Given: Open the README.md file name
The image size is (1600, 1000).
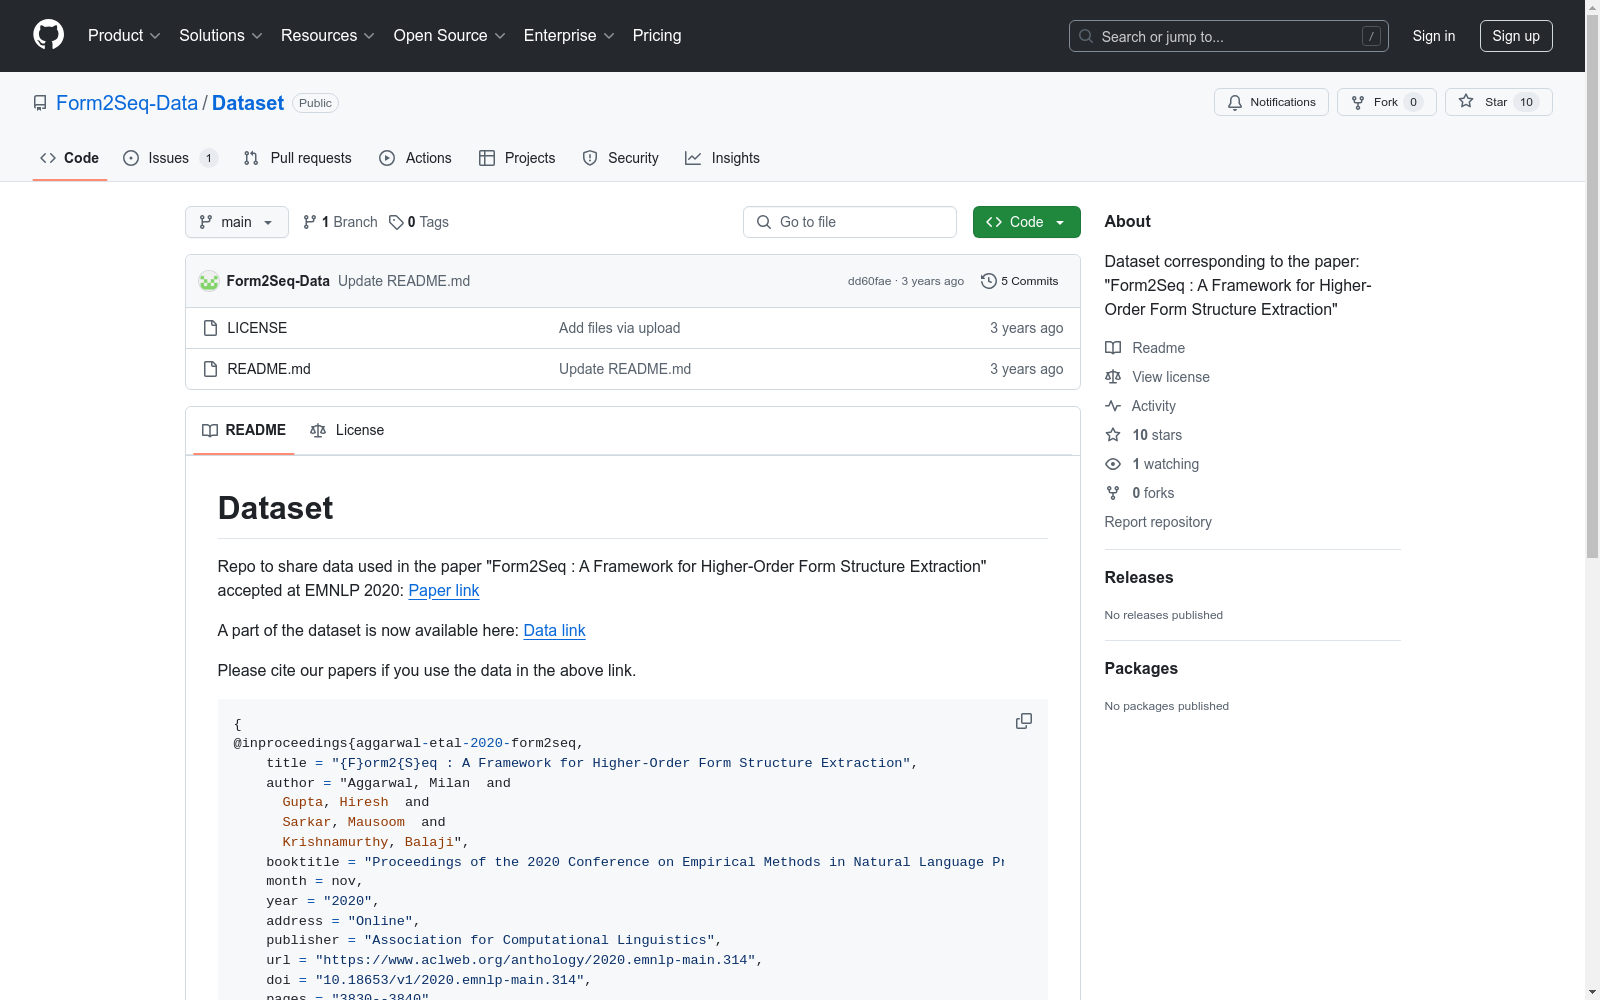Looking at the screenshot, I should 269,369.
